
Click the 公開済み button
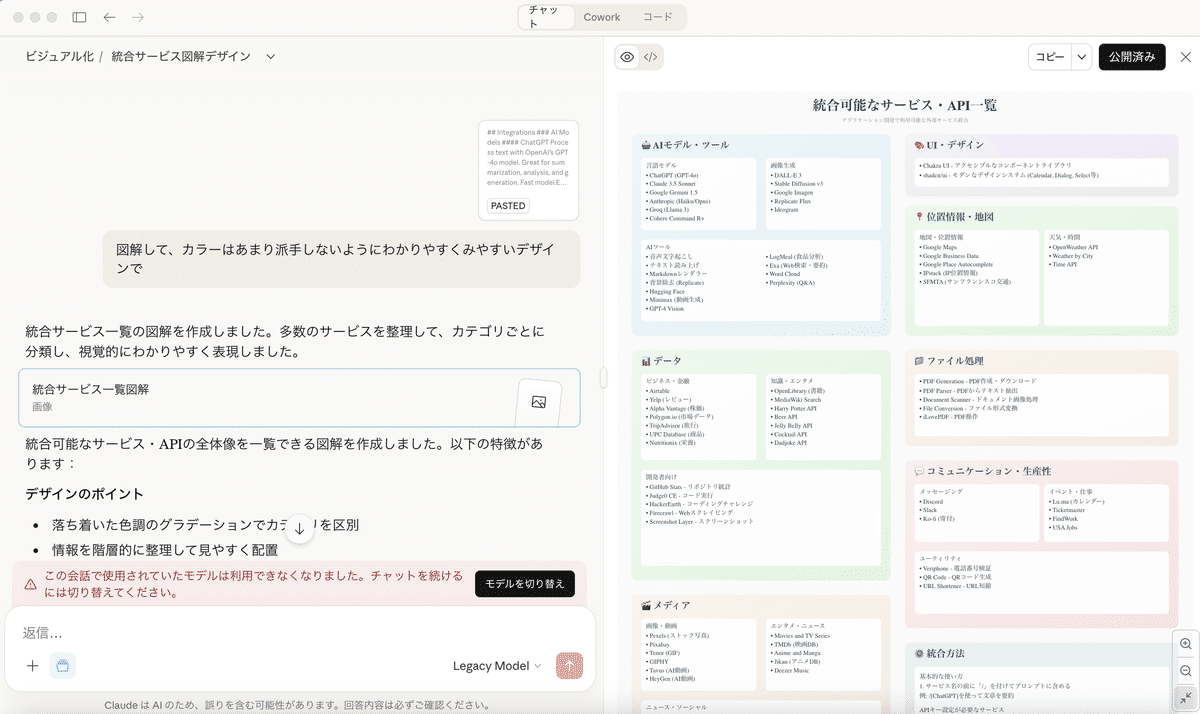pyautogui.click(x=1132, y=57)
